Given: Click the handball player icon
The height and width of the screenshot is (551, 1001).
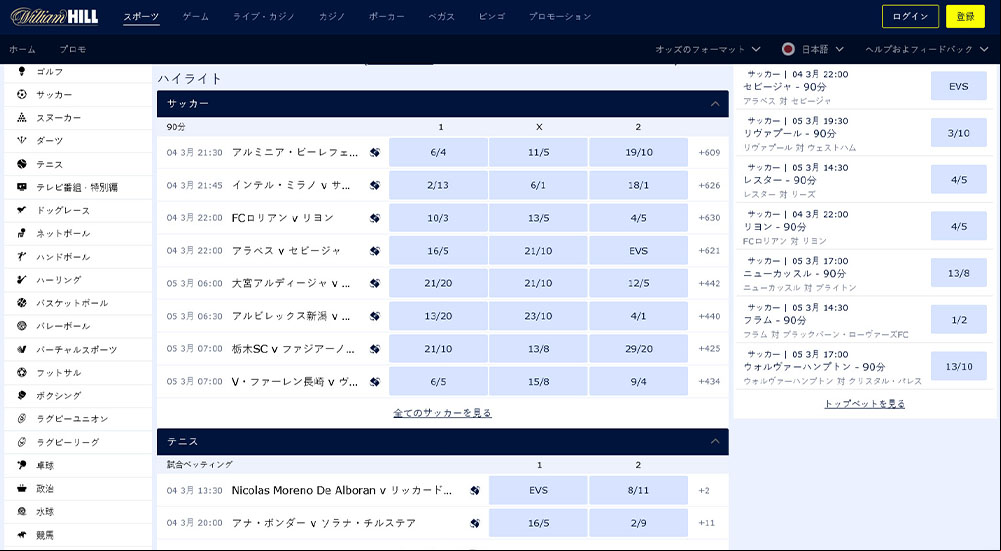Looking at the screenshot, I should [x=22, y=257].
